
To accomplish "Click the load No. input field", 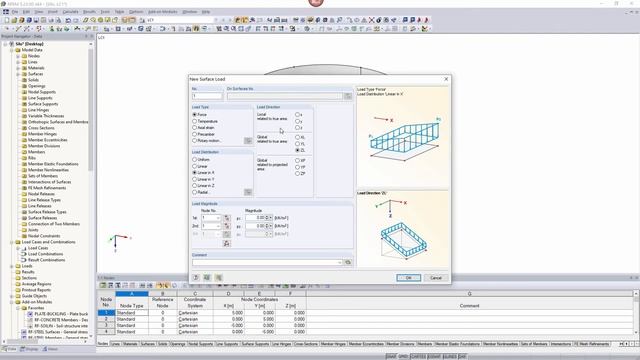I will click(x=207, y=96).
